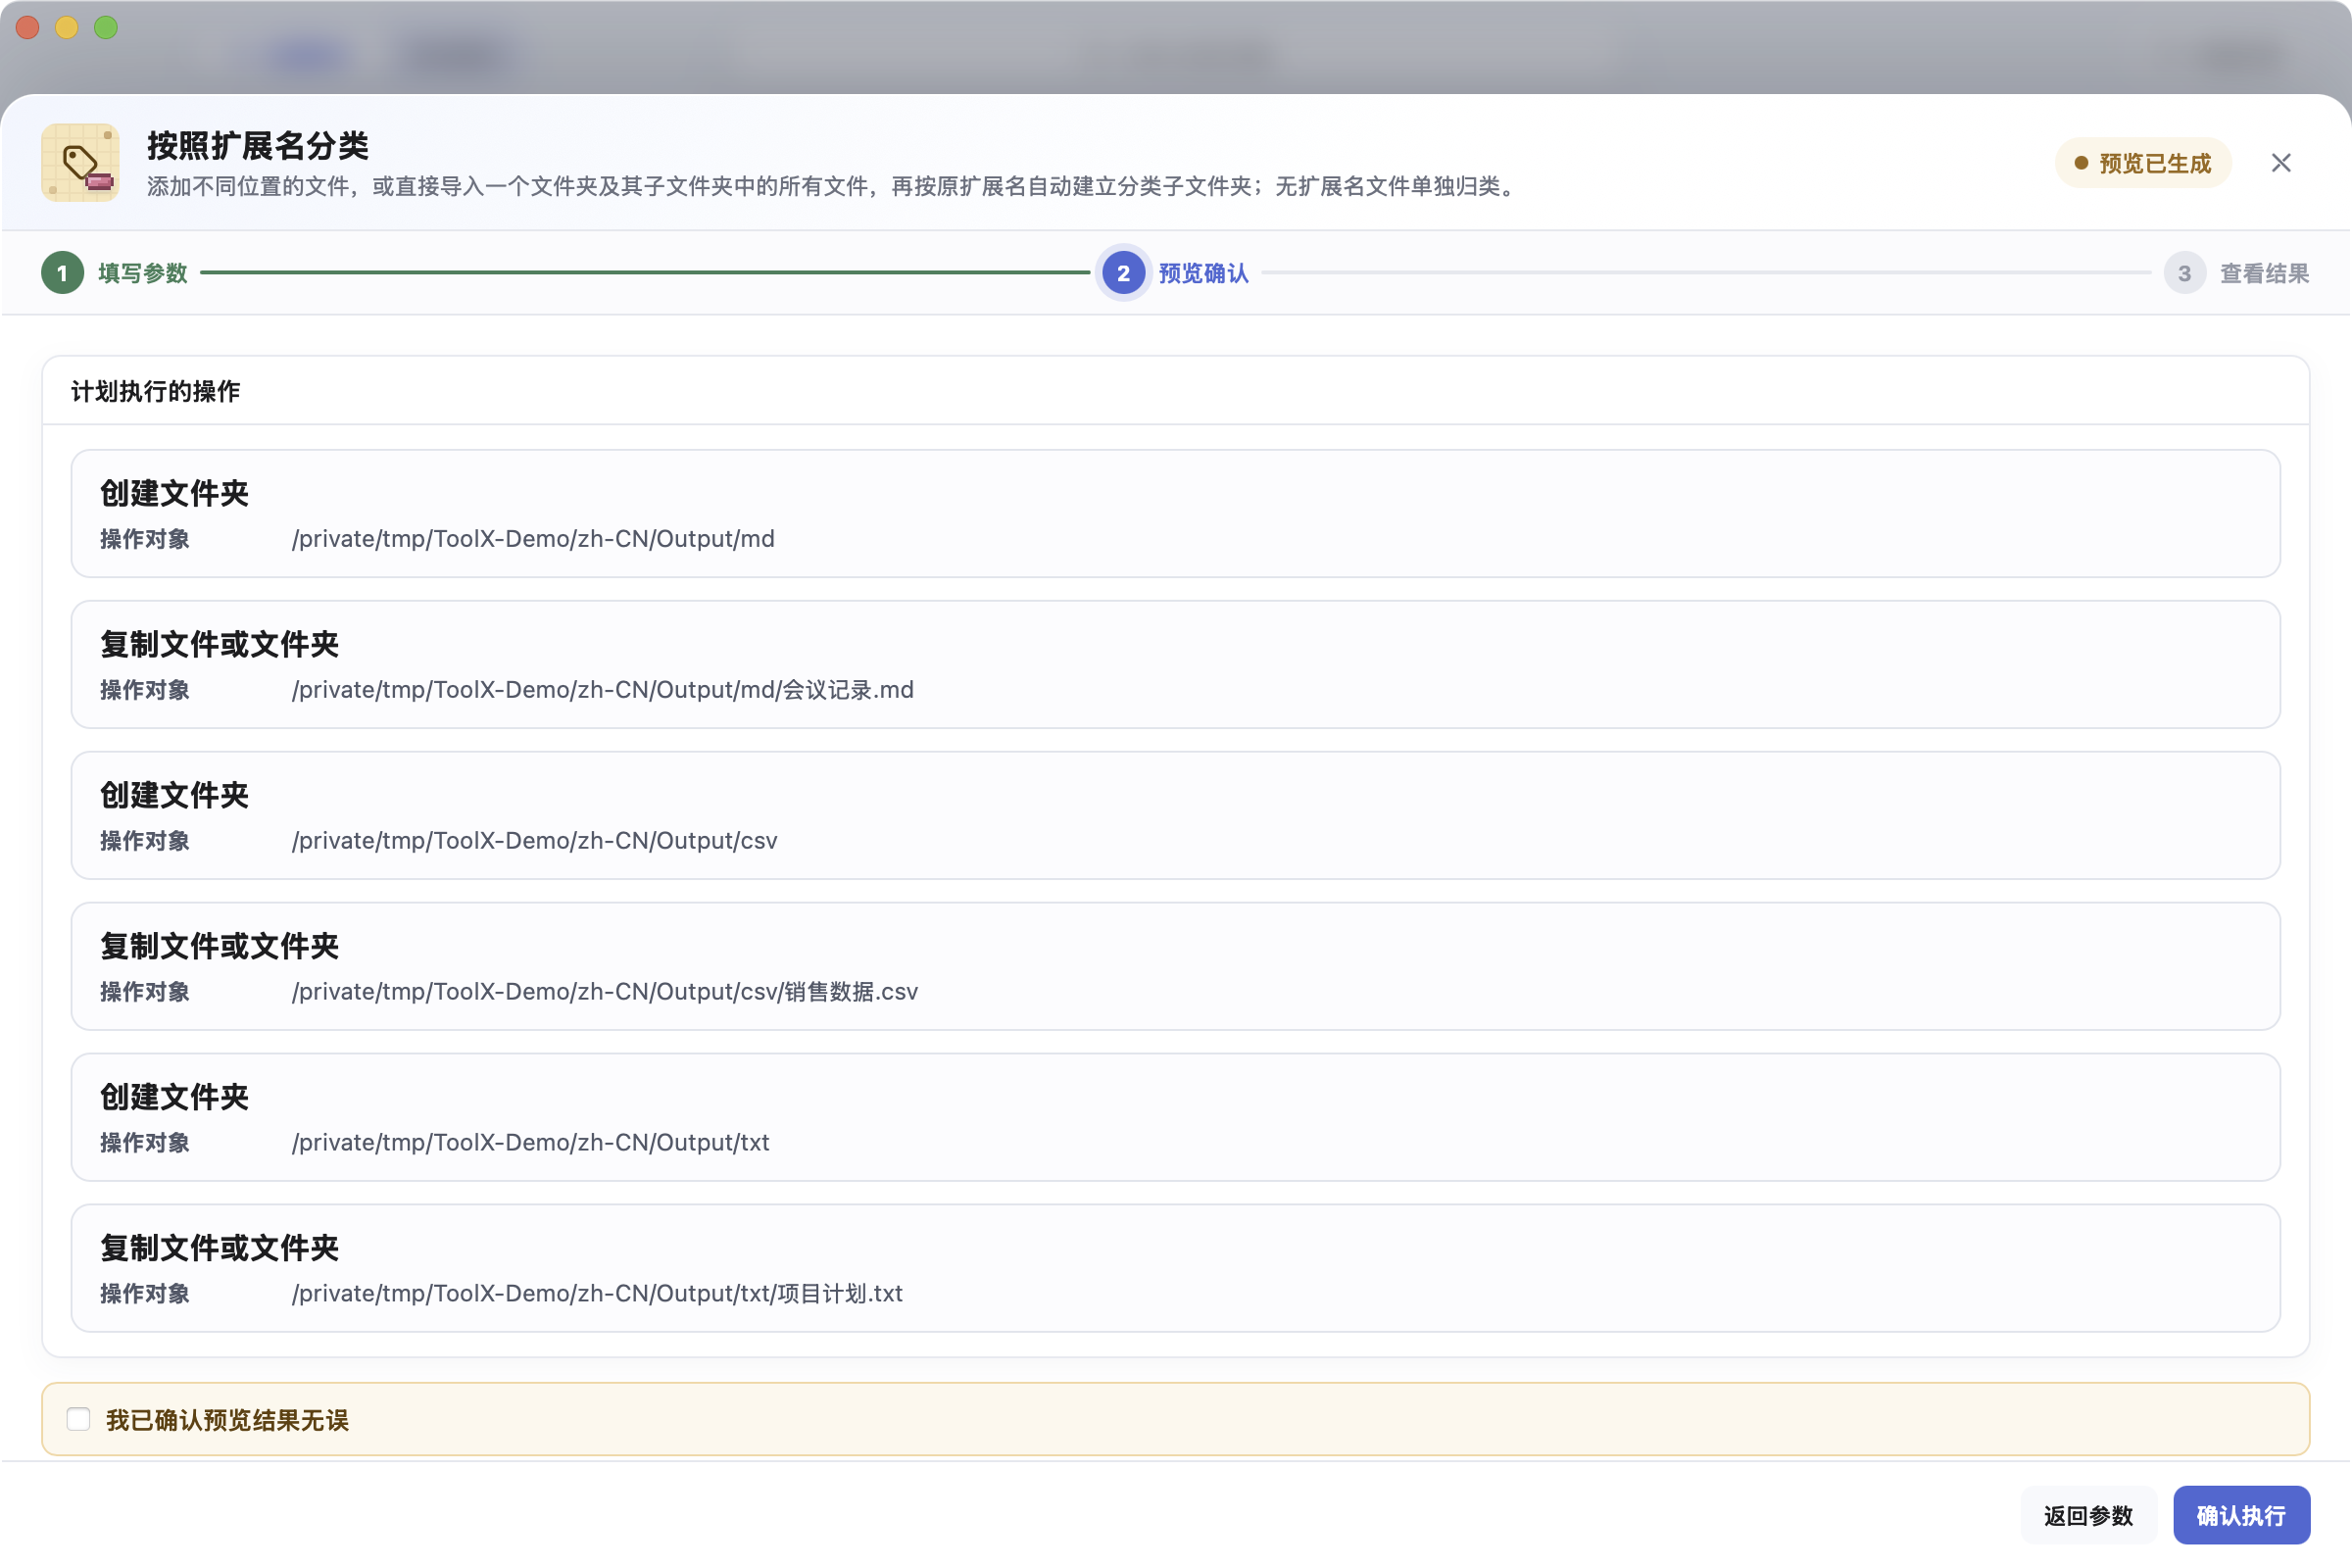This screenshot has height=1568, width=2352.
Task: Click the red macOS close window button
Action: (x=28, y=28)
